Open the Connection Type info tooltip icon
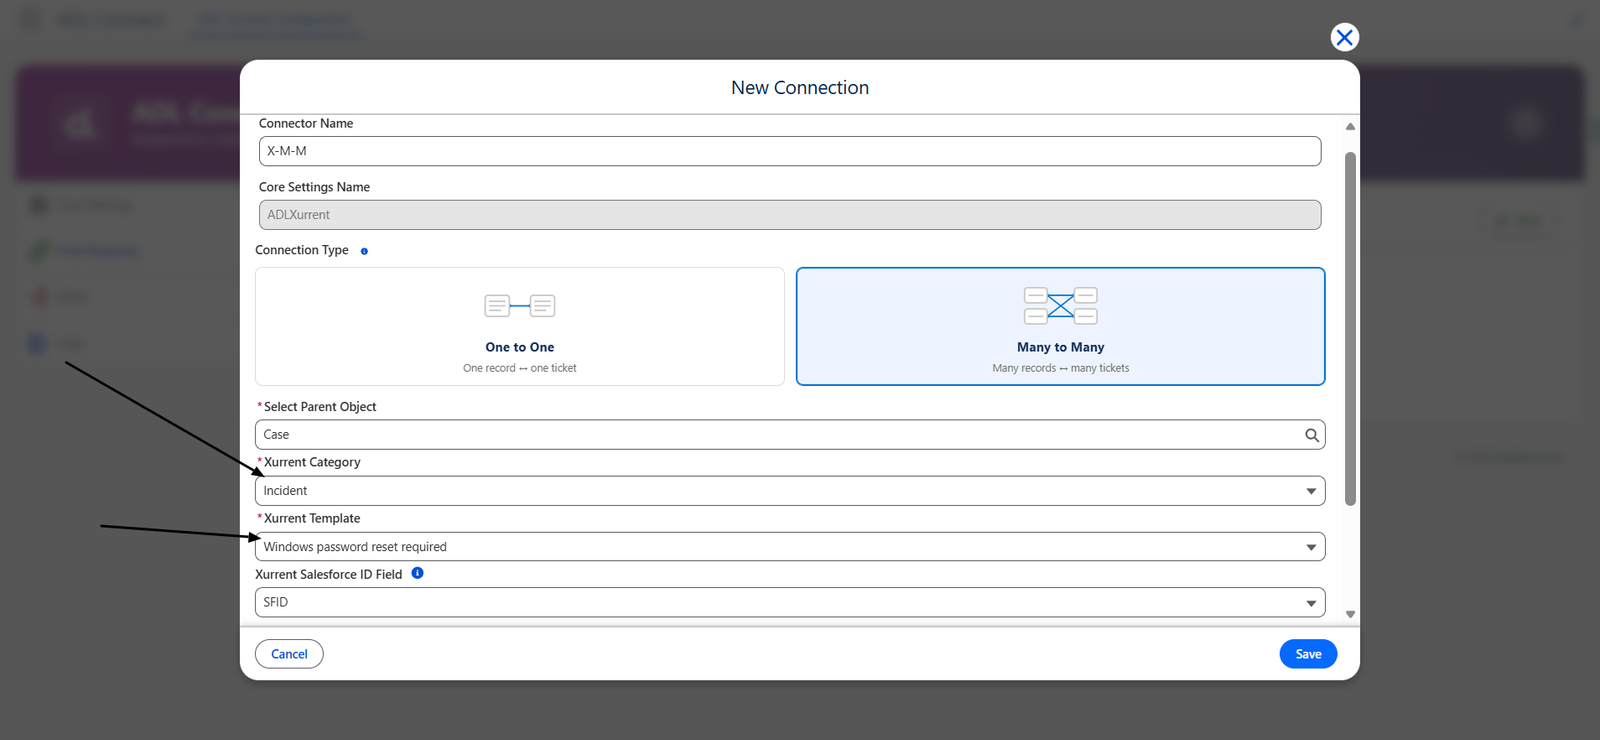1600x740 pixels. tap(364, 251)
